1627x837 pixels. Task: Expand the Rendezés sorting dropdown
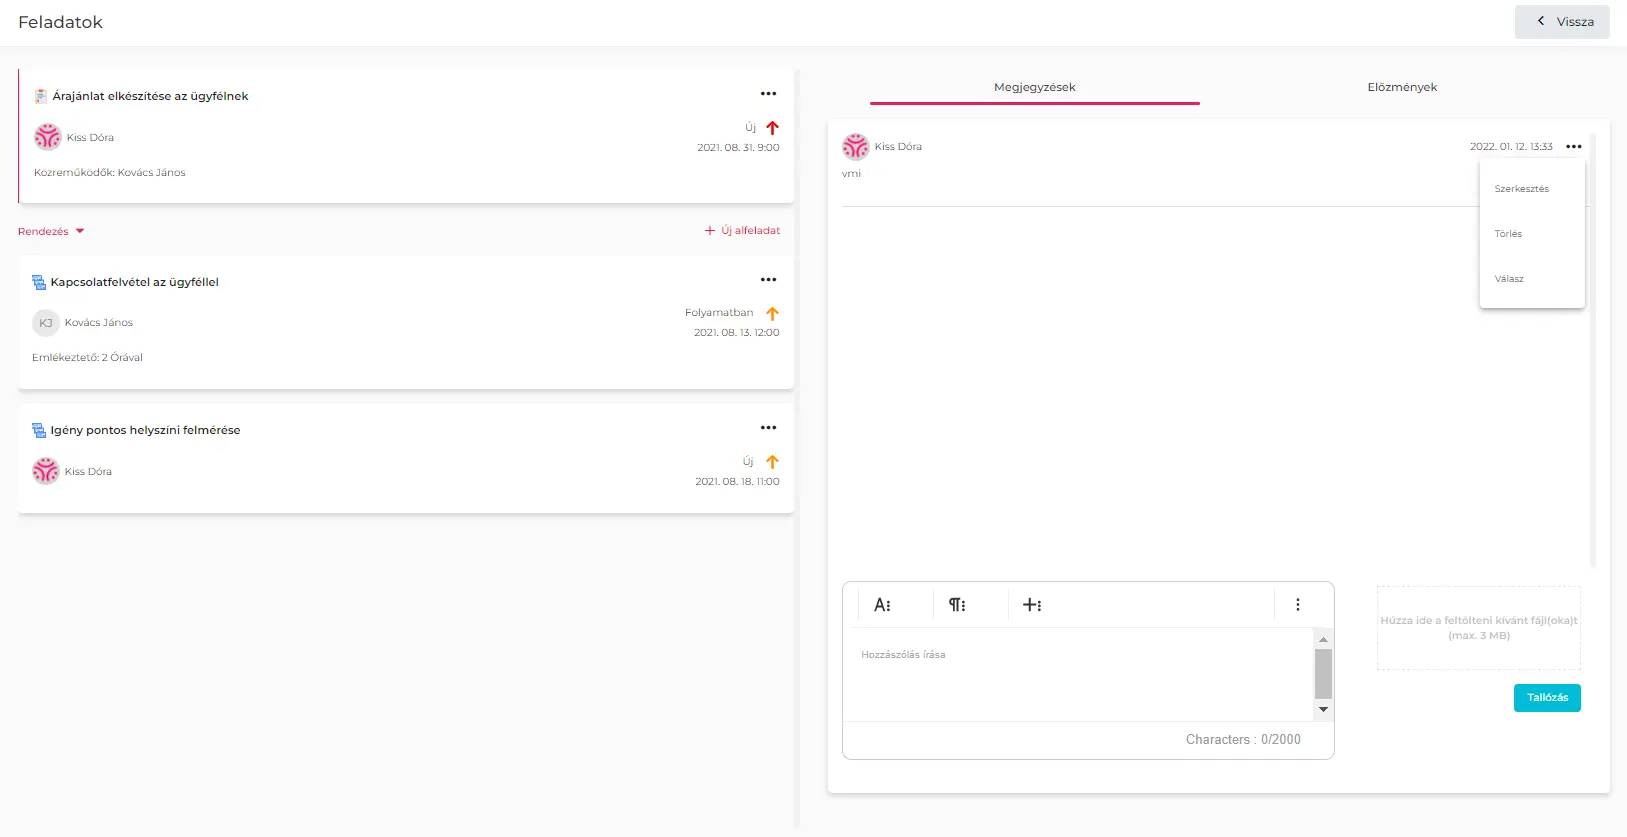[51, 231]
